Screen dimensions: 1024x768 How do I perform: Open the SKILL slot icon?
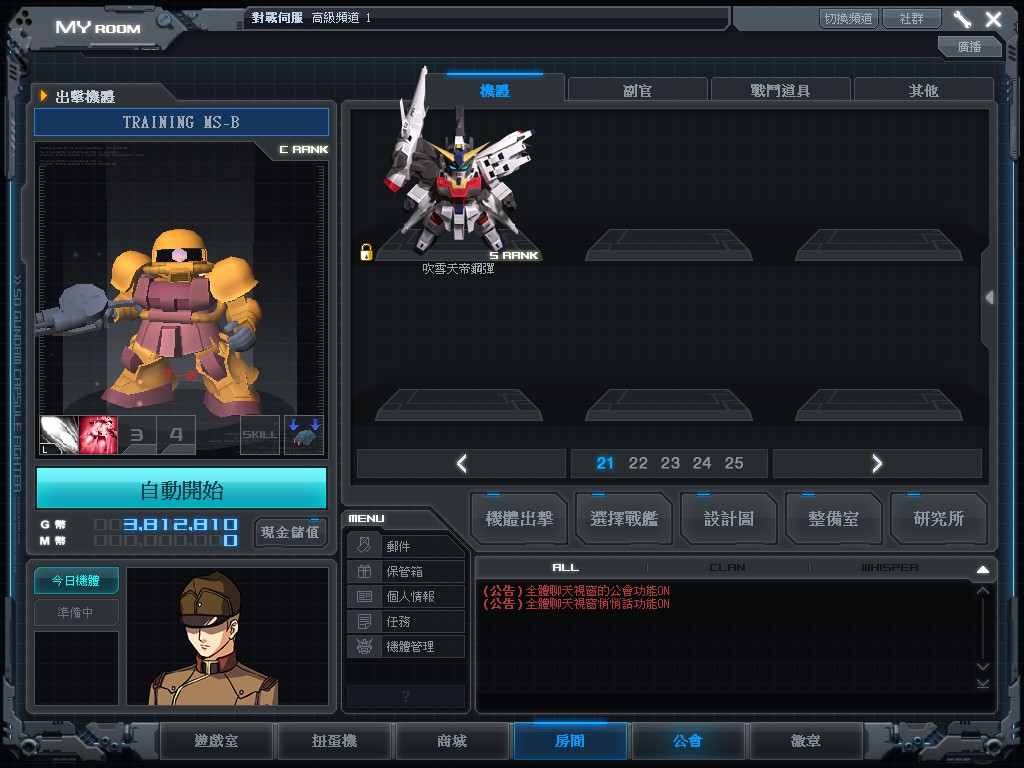(x=260, y=435)
